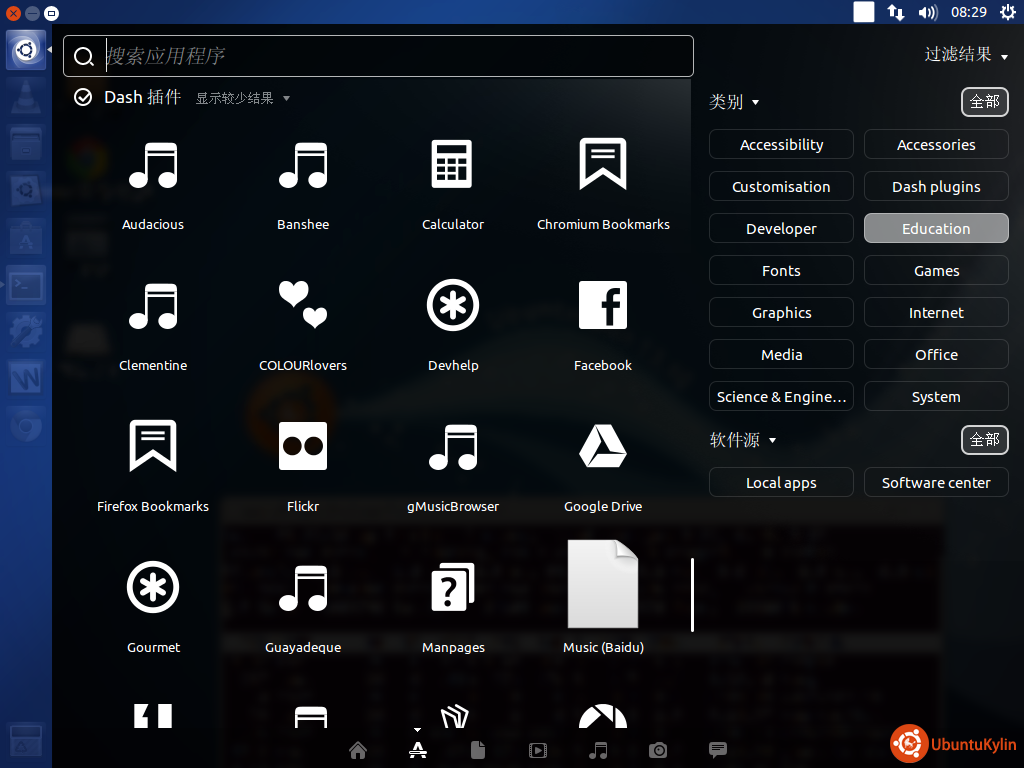Click the Flickr plugin icon

coord(302,446)
